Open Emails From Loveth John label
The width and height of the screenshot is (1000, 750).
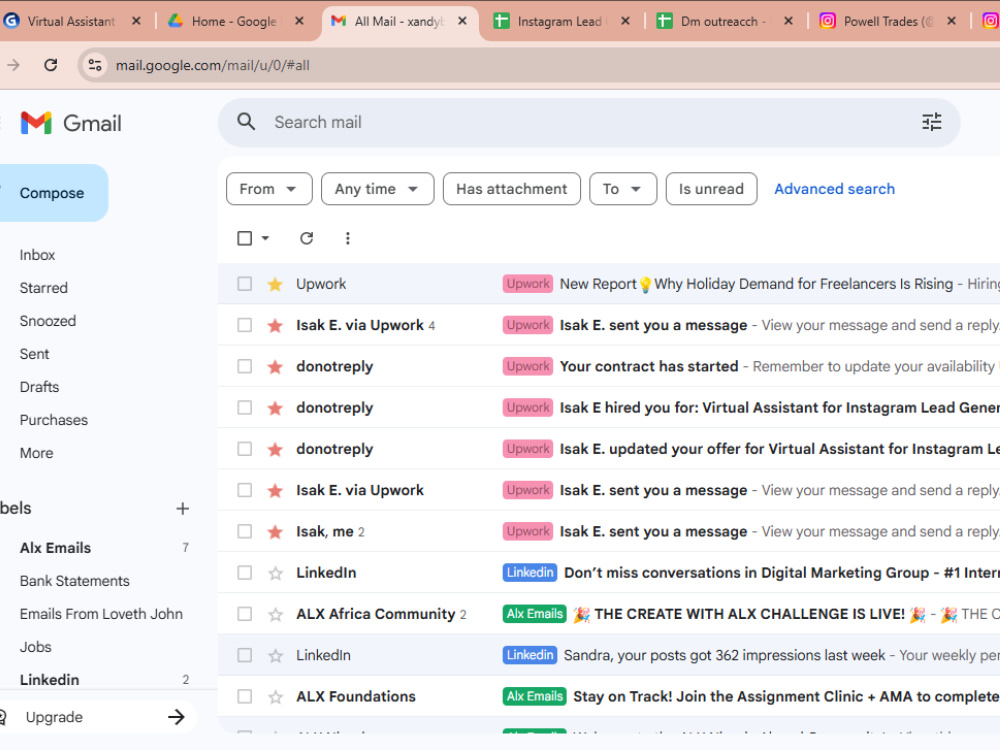pyautogui.click(x=101, y=614)
